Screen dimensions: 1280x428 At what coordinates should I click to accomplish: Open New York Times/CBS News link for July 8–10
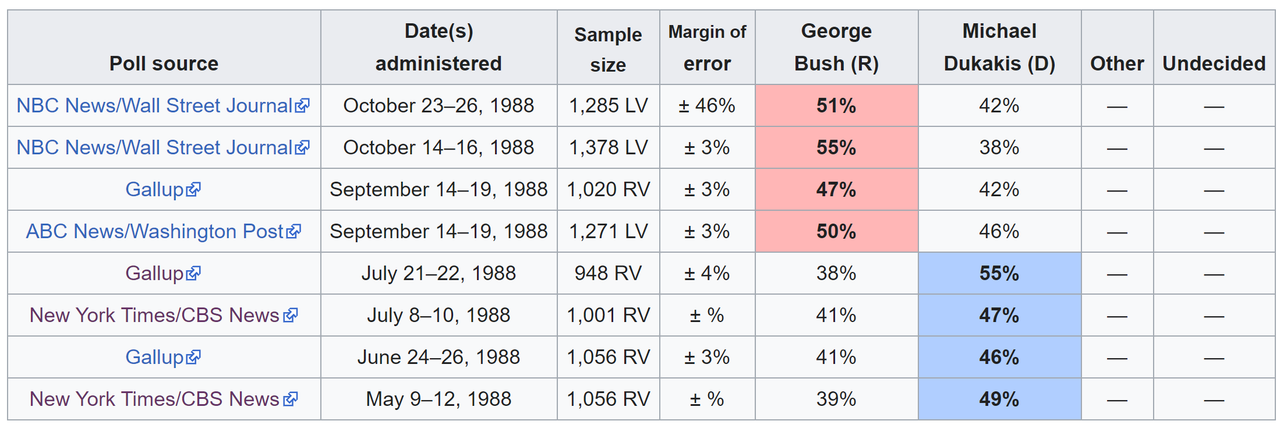(x=155, y=315)
